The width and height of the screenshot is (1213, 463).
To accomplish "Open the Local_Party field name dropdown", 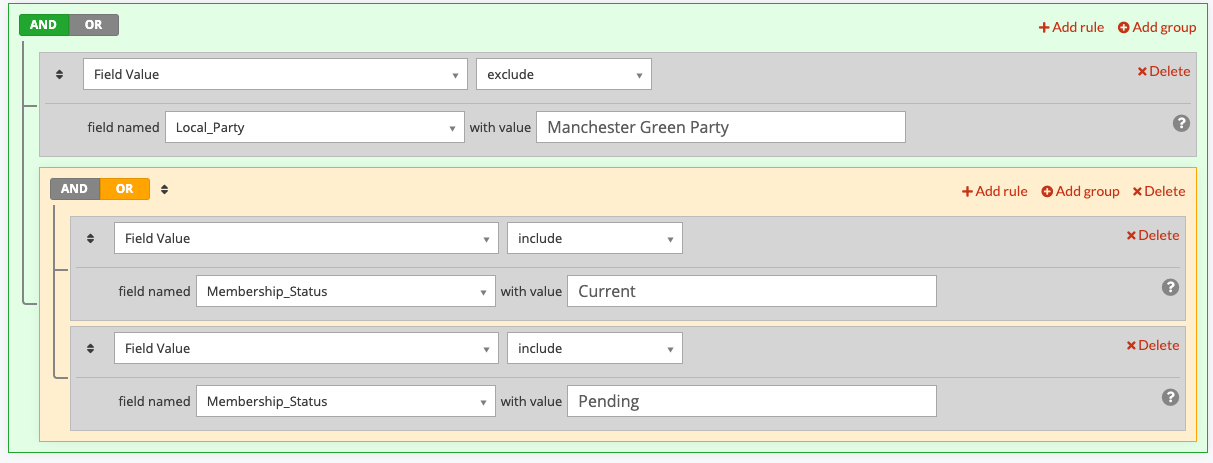I will point(315,127).
